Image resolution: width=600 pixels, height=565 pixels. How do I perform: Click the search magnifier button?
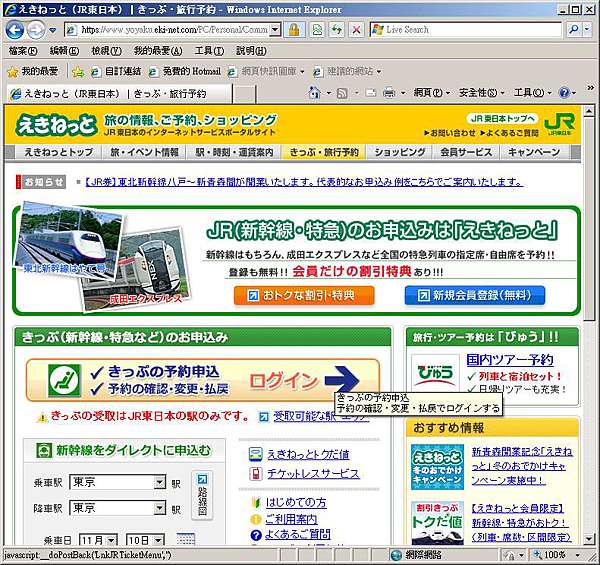click(x=573, y=29)
